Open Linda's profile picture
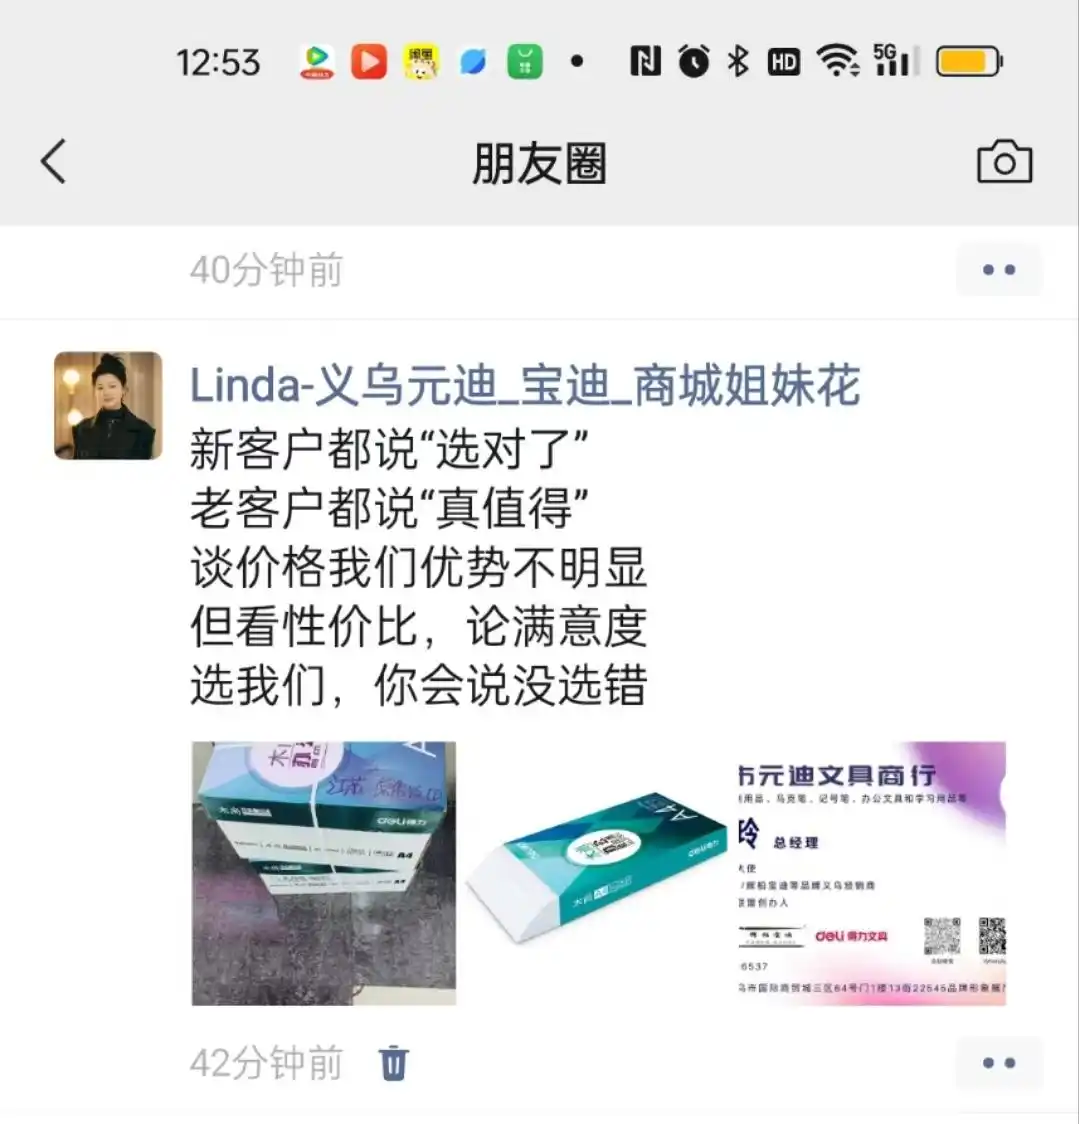Image resolution: width=1079 pixels, height=1124 pixels. [108, 405]
